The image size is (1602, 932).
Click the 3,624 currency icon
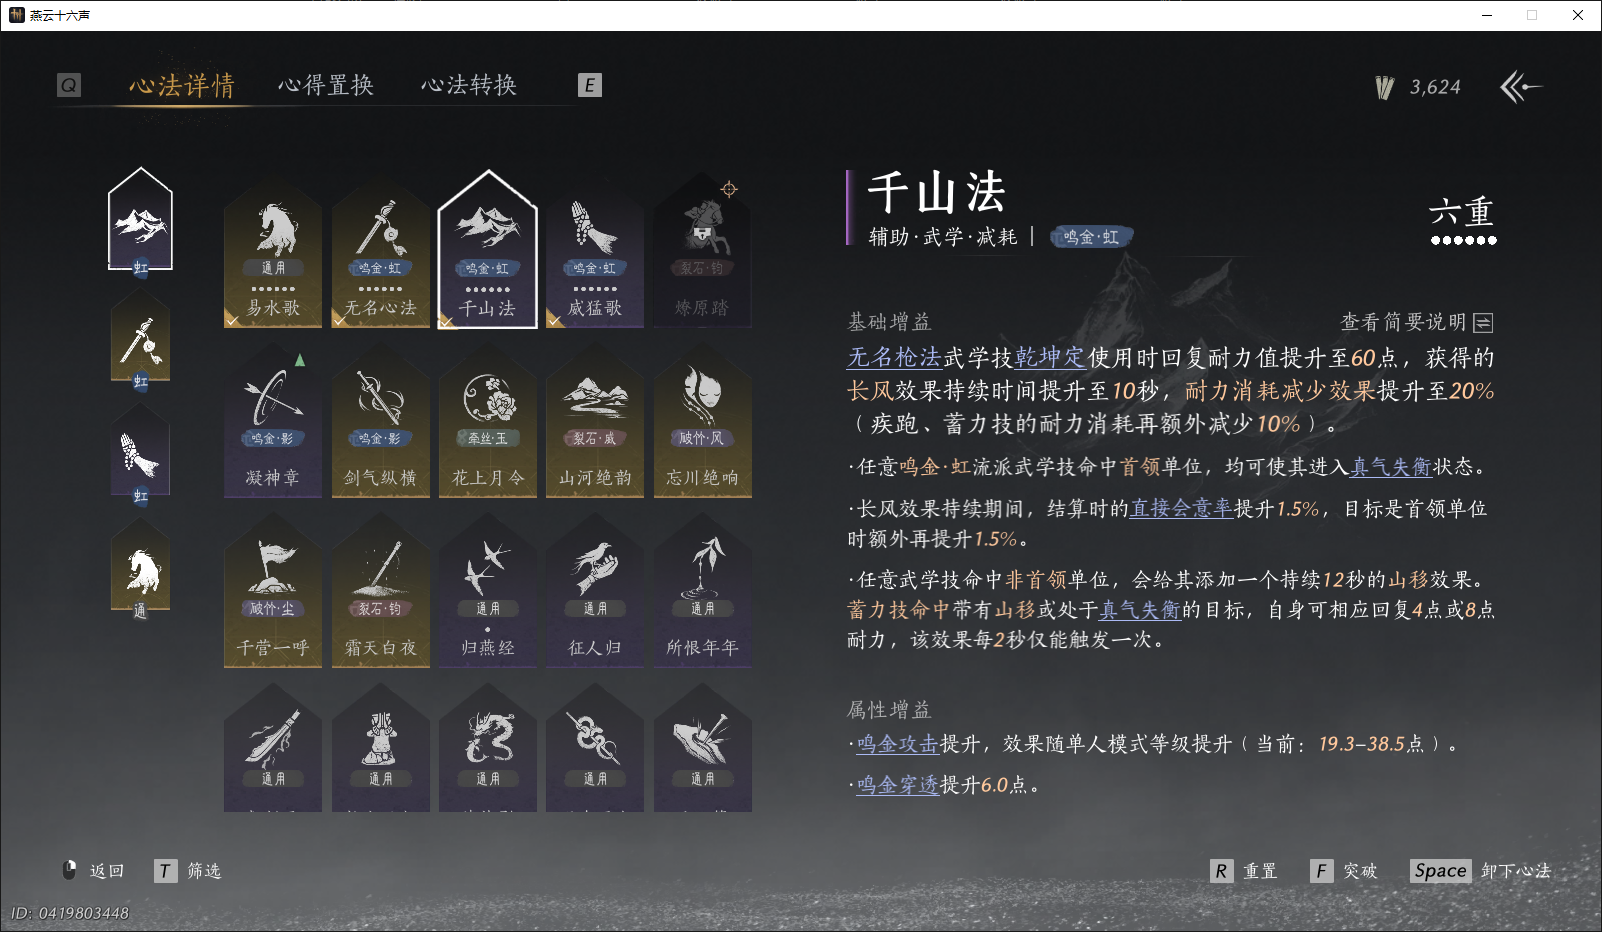(x=1385, y=88)
